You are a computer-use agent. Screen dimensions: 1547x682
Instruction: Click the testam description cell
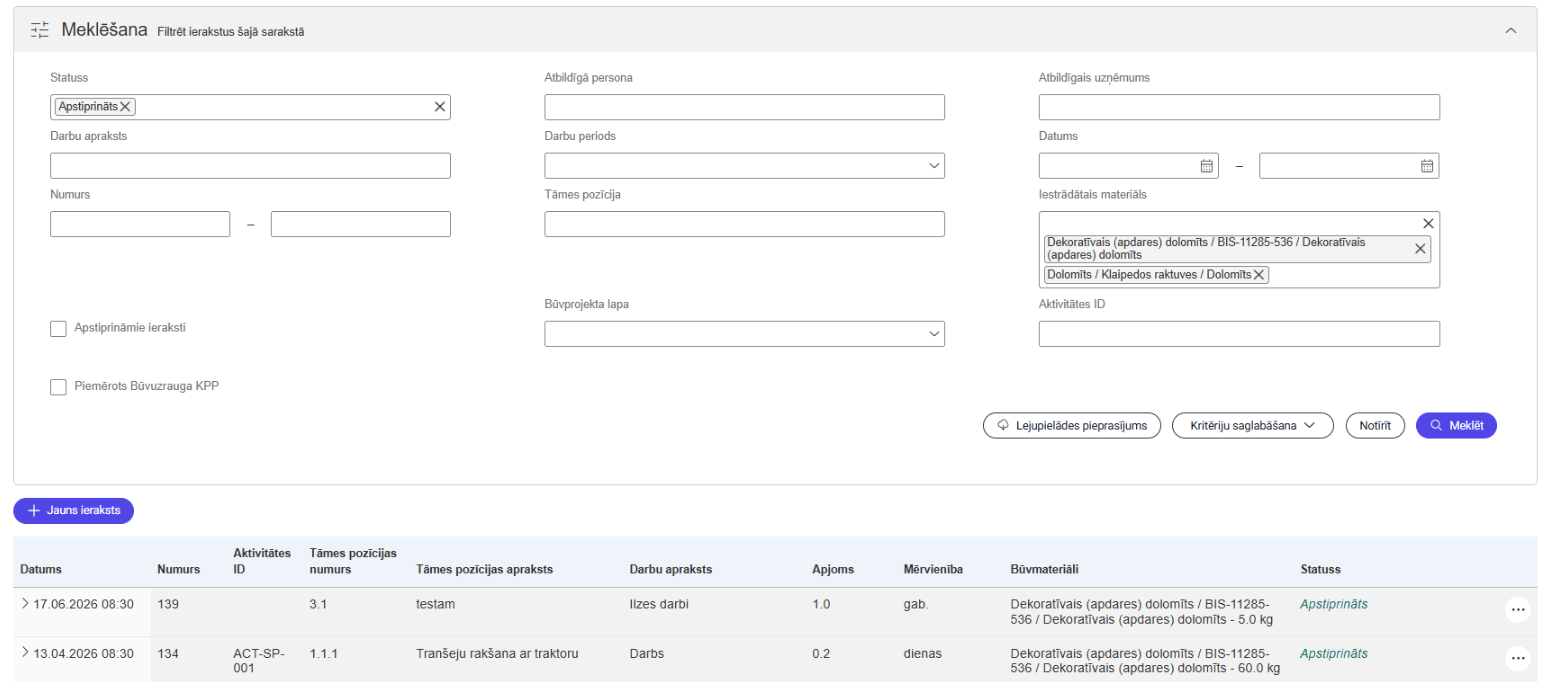435,604
